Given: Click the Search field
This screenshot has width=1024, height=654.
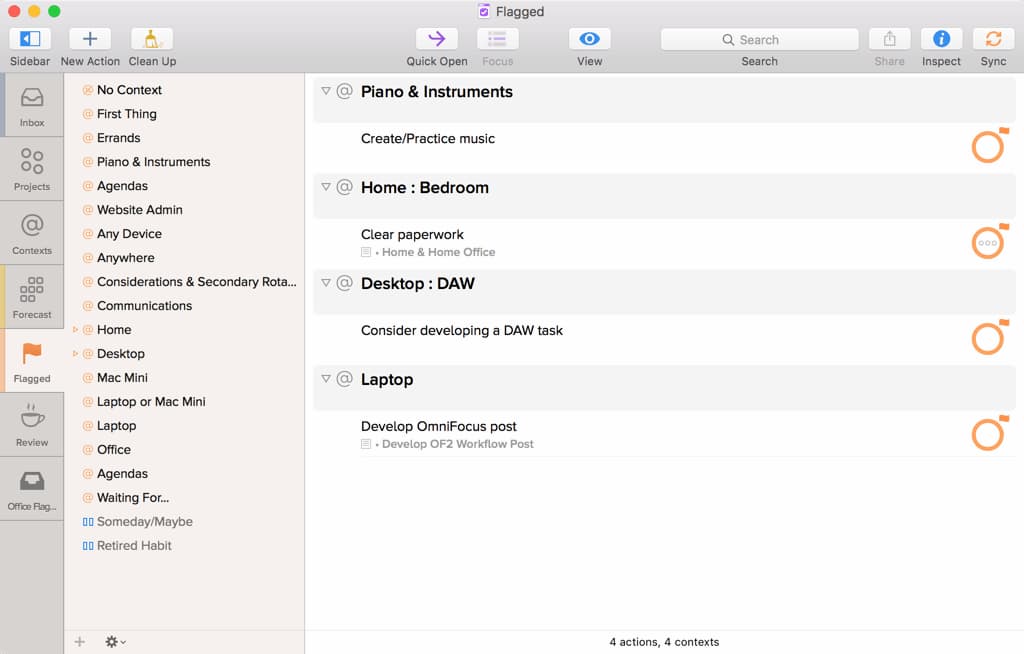Looking at the screenshot, I should point(759,40).
